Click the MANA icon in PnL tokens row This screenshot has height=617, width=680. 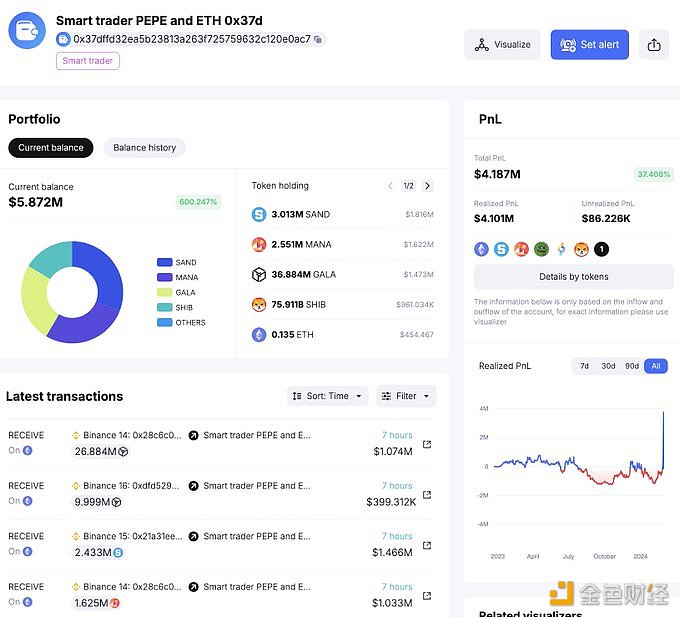[521, 249]
